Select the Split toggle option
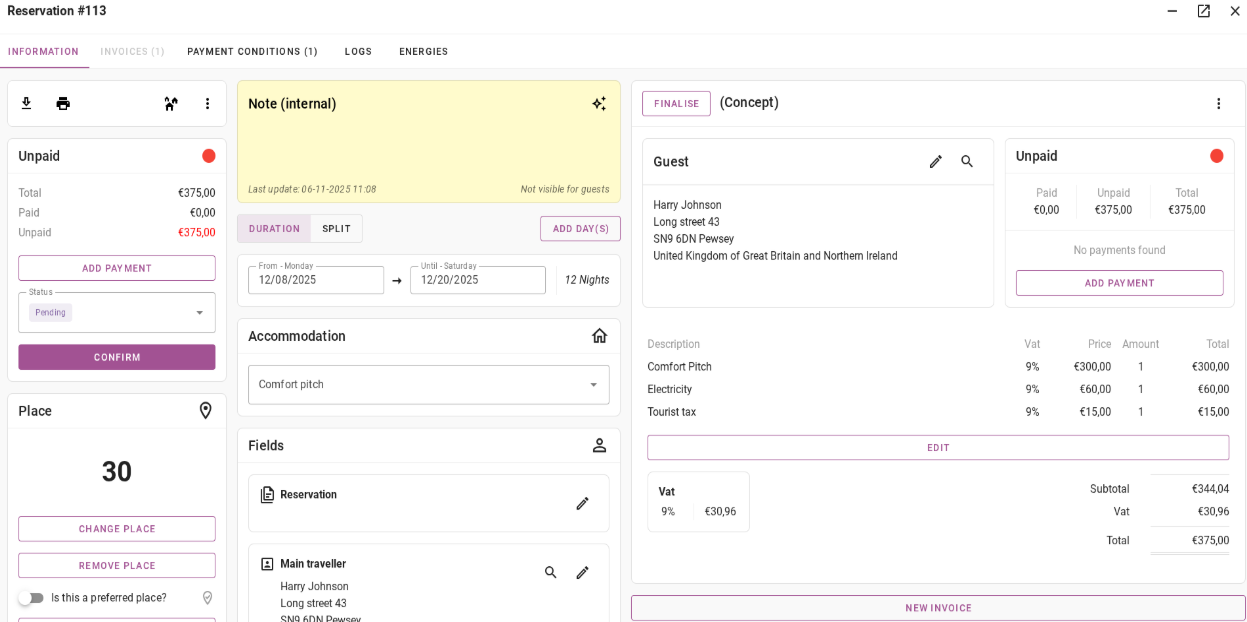This screenshot has width=1247, height=622. point(336,229)
